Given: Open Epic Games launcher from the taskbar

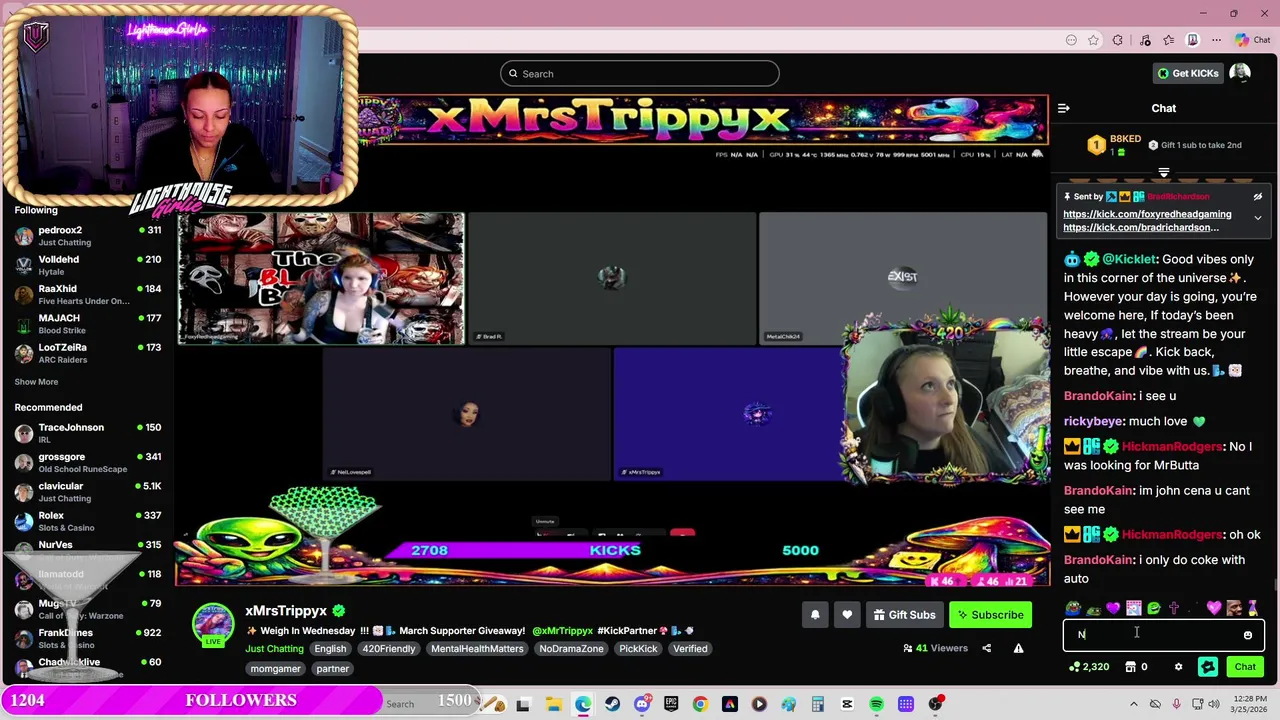Looking at the screenshot, I should click(x=671, y=704).
